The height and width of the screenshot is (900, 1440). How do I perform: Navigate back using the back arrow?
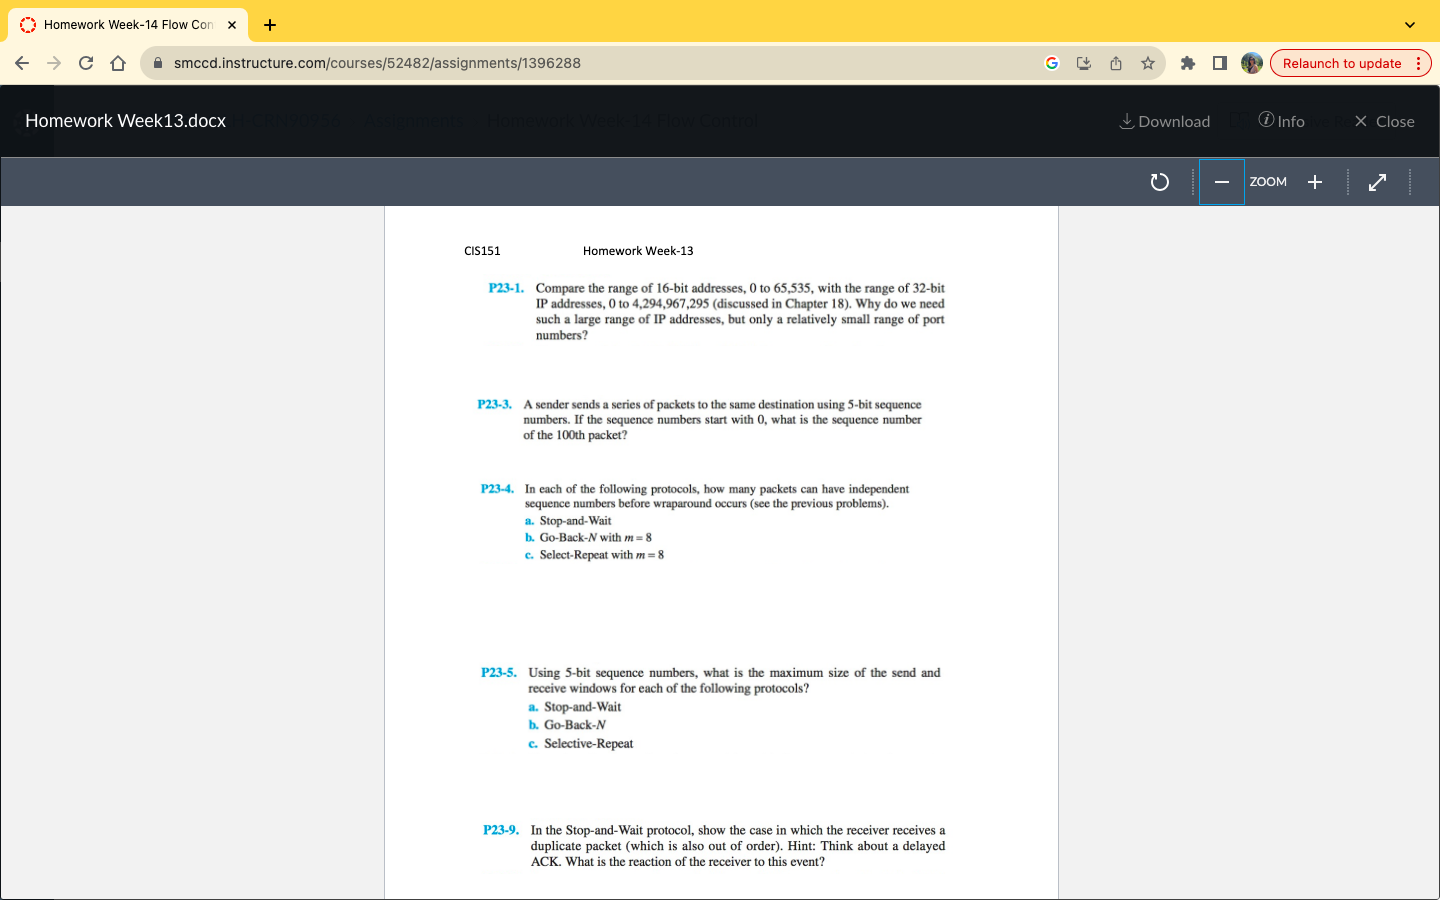coord(22,62)
